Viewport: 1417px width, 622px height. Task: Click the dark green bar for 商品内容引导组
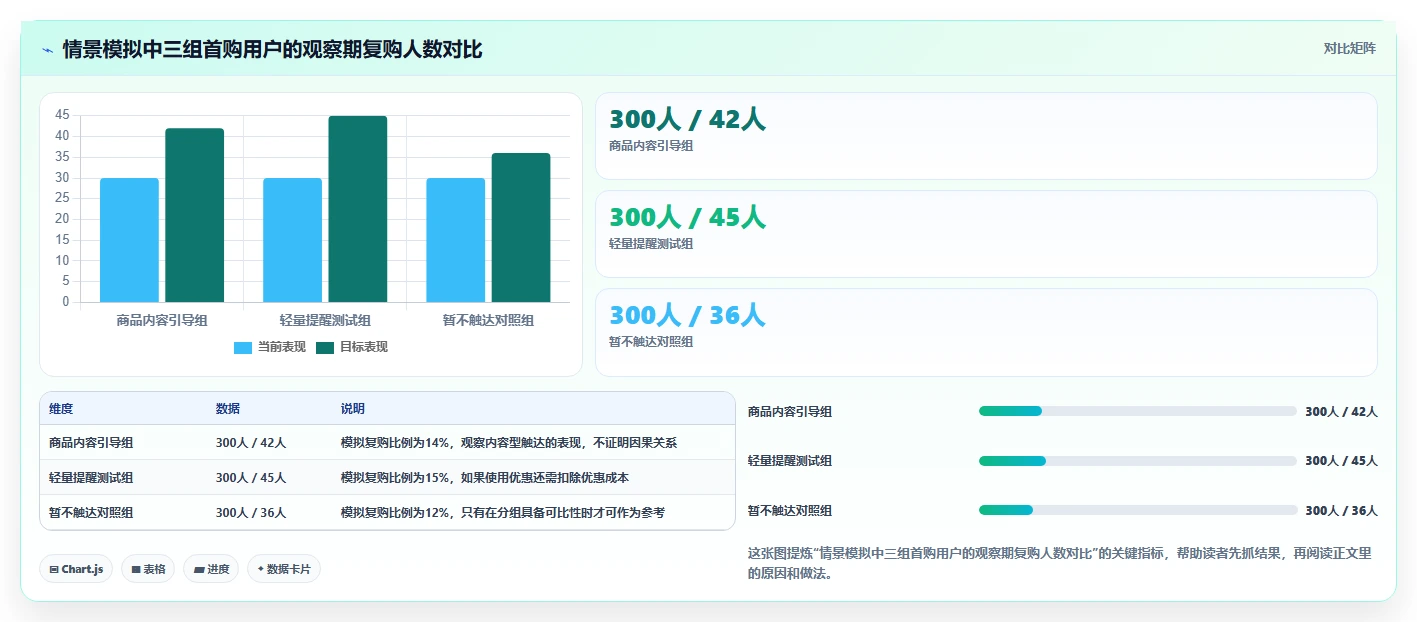(194, 215)
